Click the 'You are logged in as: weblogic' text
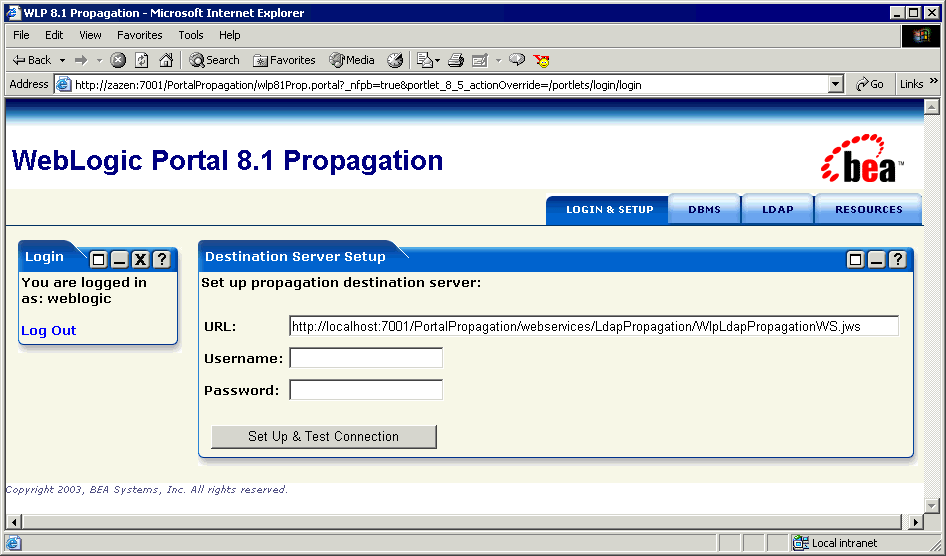The width and height of the screenshot is (946, 556). (84, 290)
